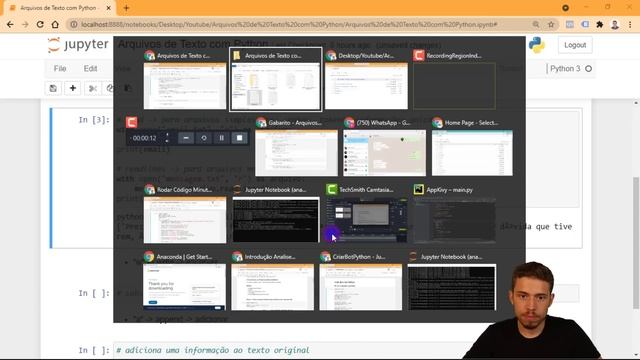Switch to the first 'Arquivos de Texto c...' Chrome window thumbnail
This screenshot has height=360, width=640.
(184, 86)
